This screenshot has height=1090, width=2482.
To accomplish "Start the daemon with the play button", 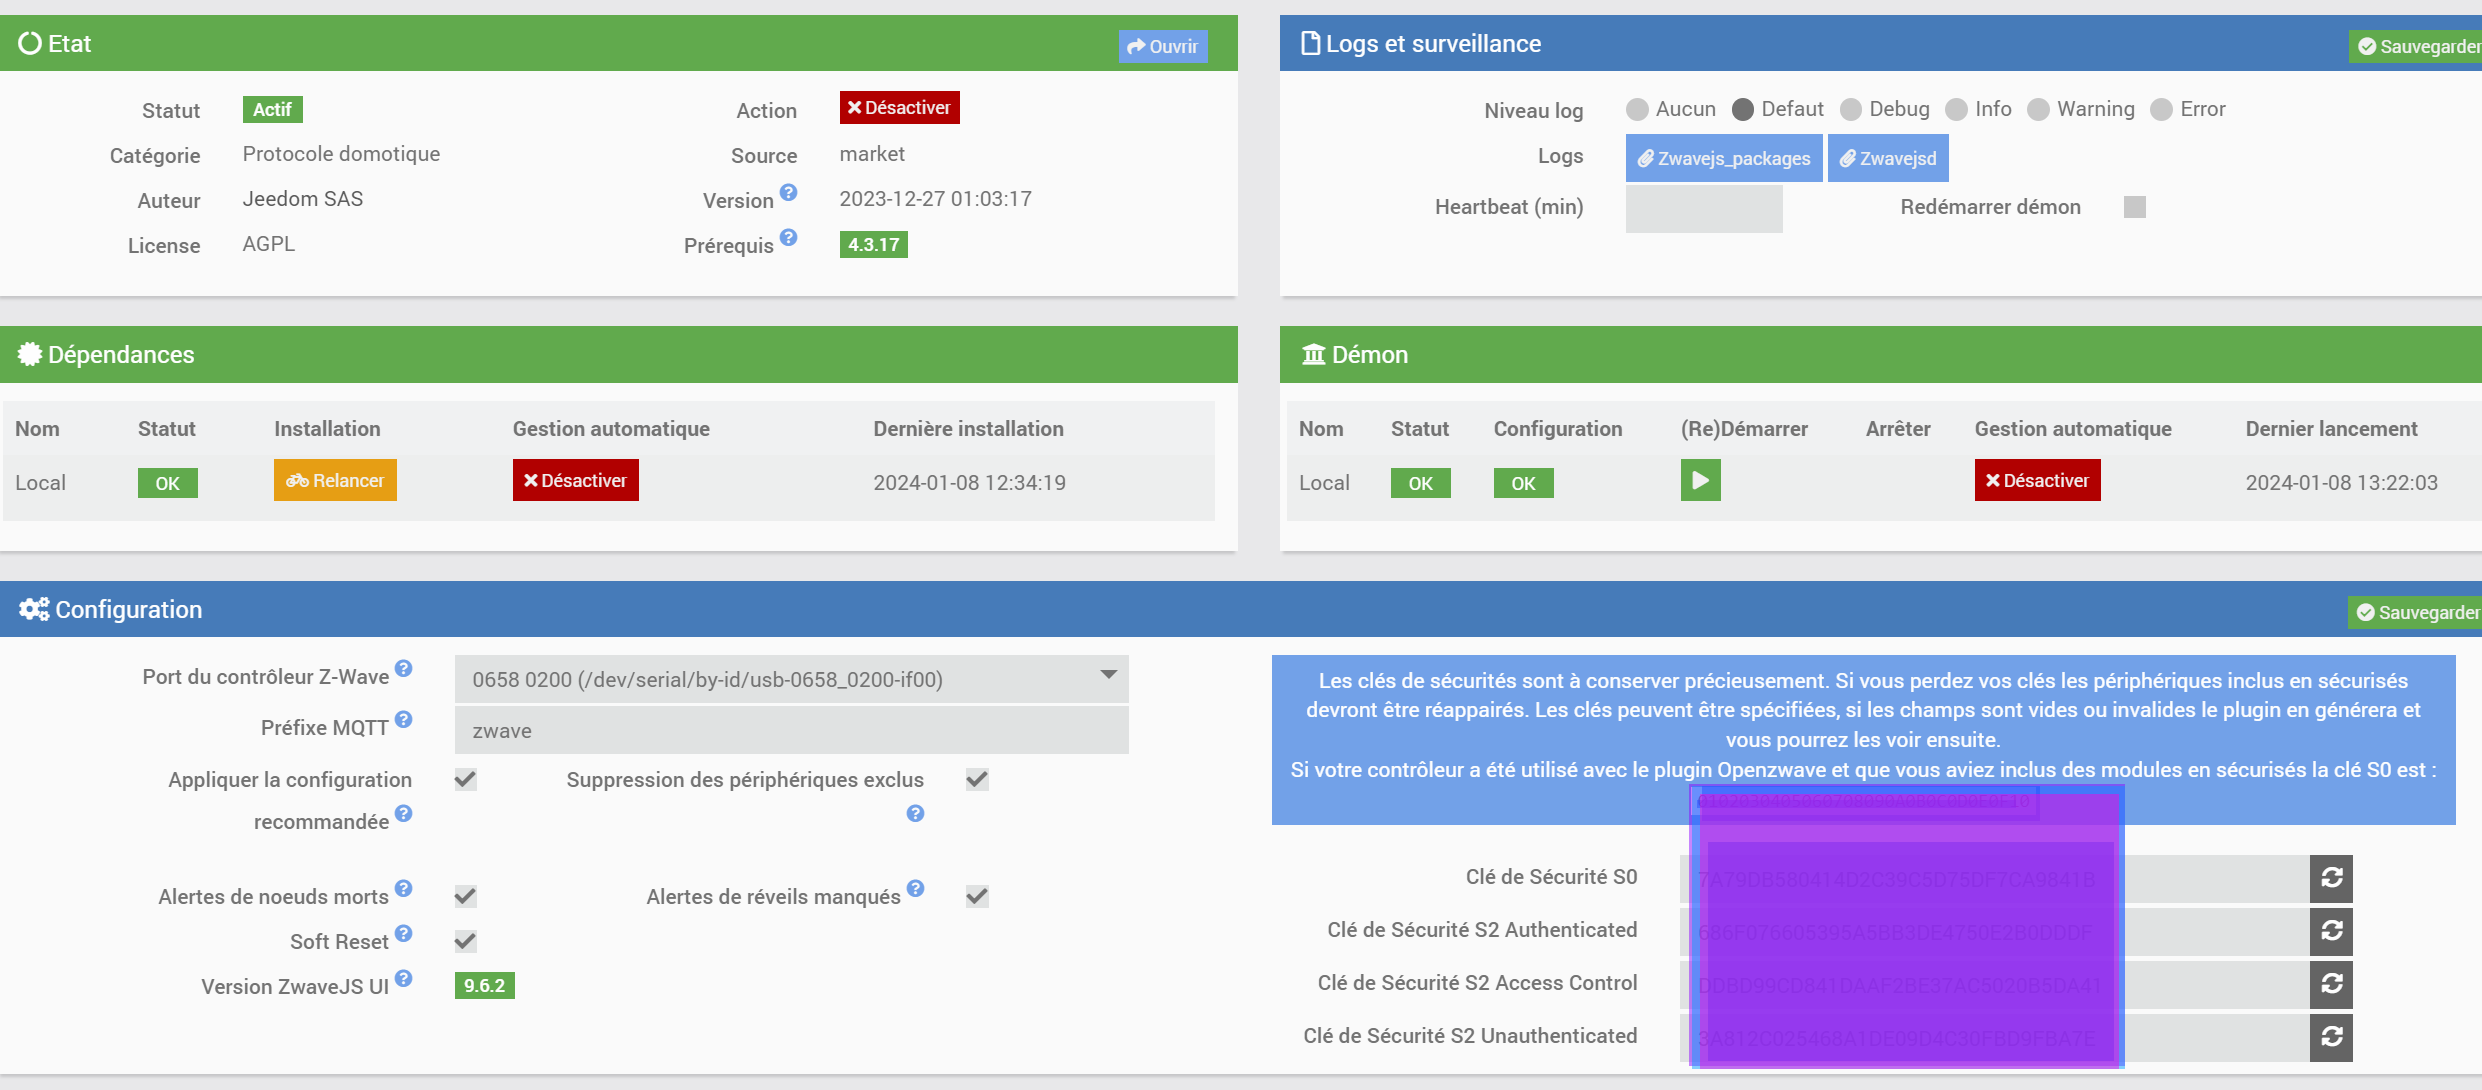I will [1699, 481].
